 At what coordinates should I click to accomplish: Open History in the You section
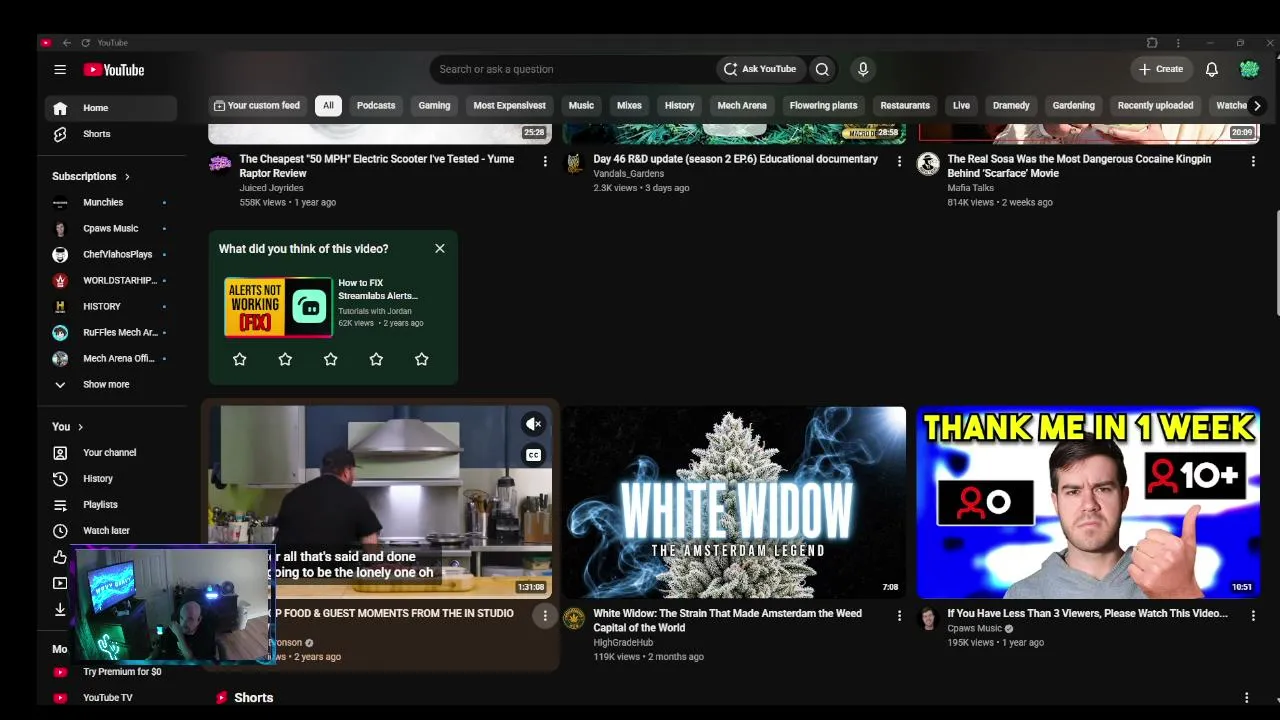click(x=111, y=479)
